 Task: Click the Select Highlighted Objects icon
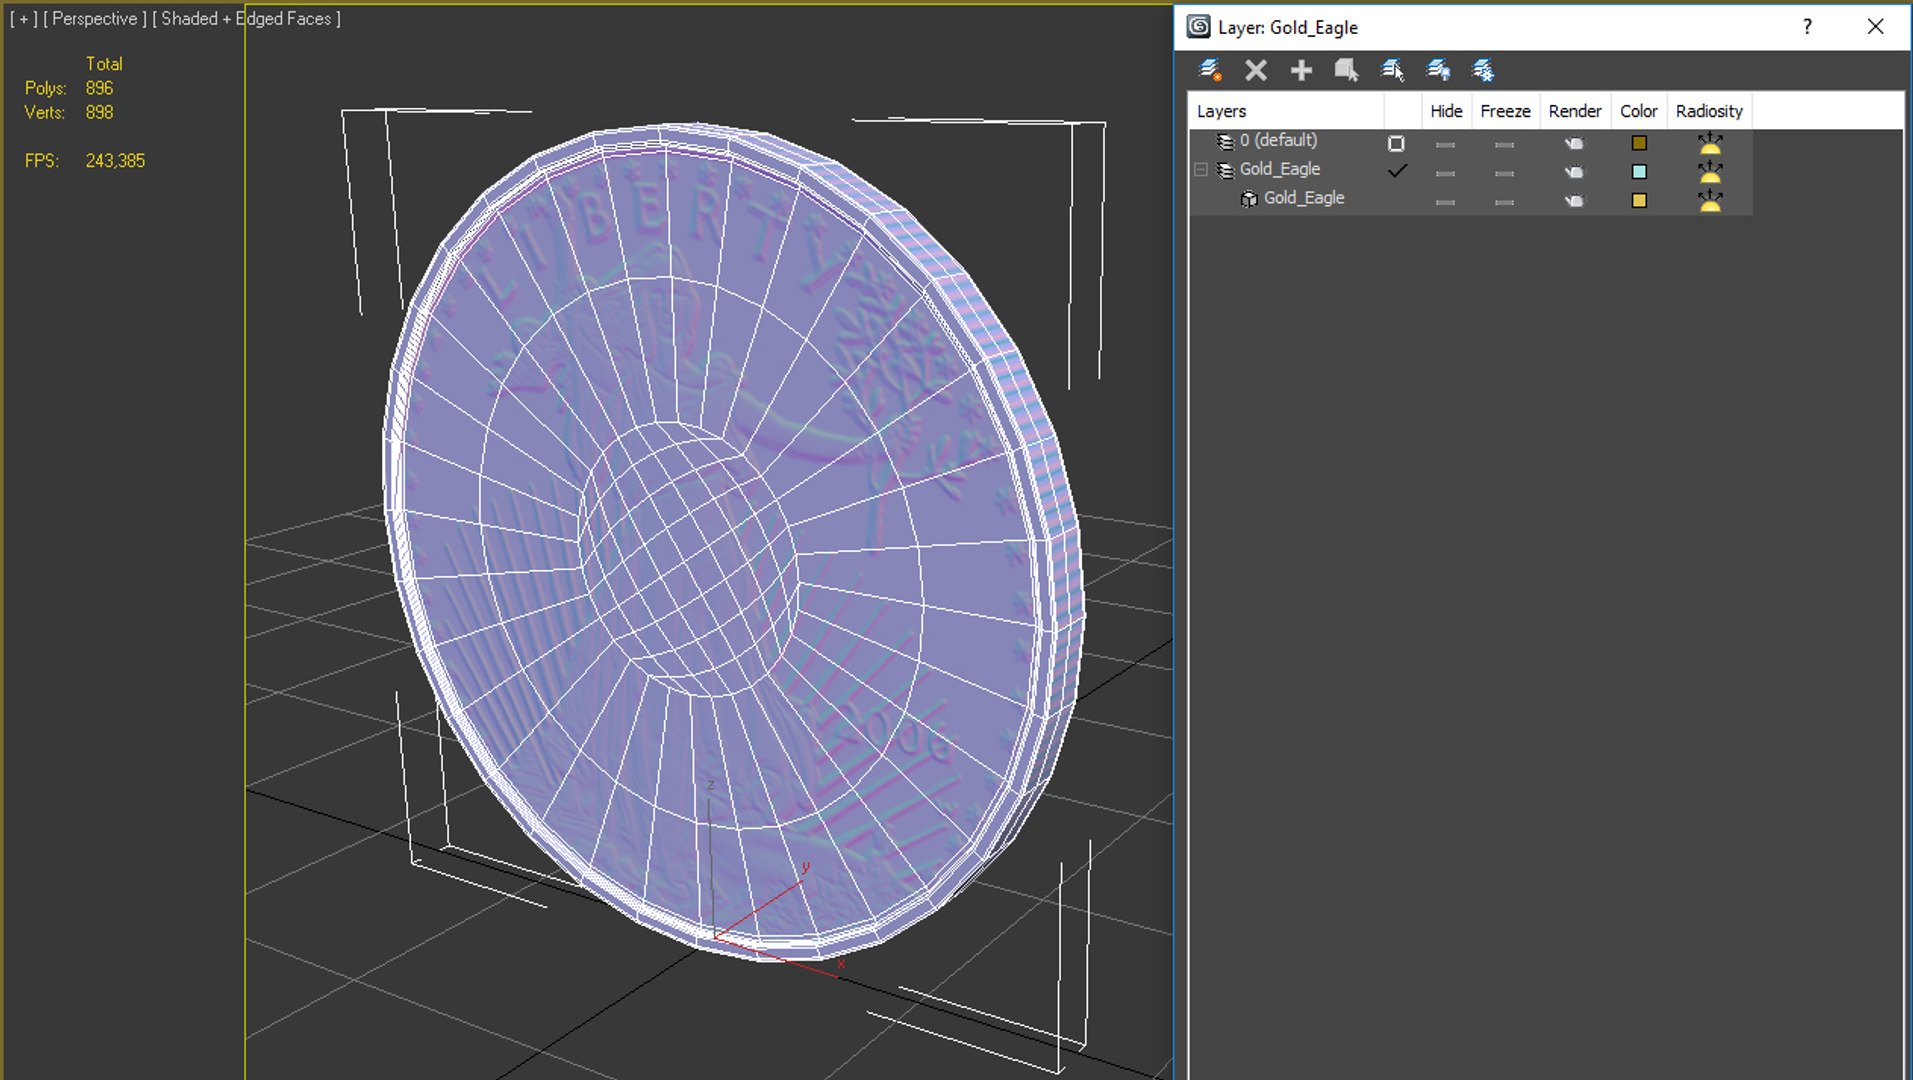[x=1346, y=70]
